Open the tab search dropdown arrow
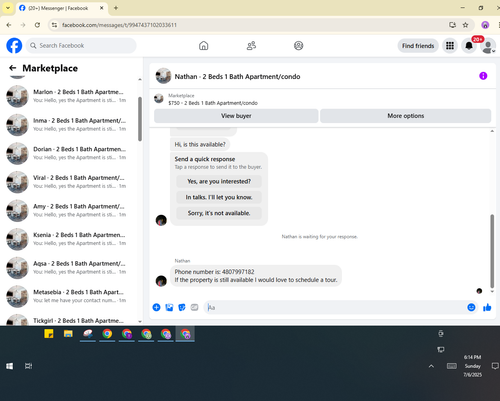 click(x=8, y=8)
